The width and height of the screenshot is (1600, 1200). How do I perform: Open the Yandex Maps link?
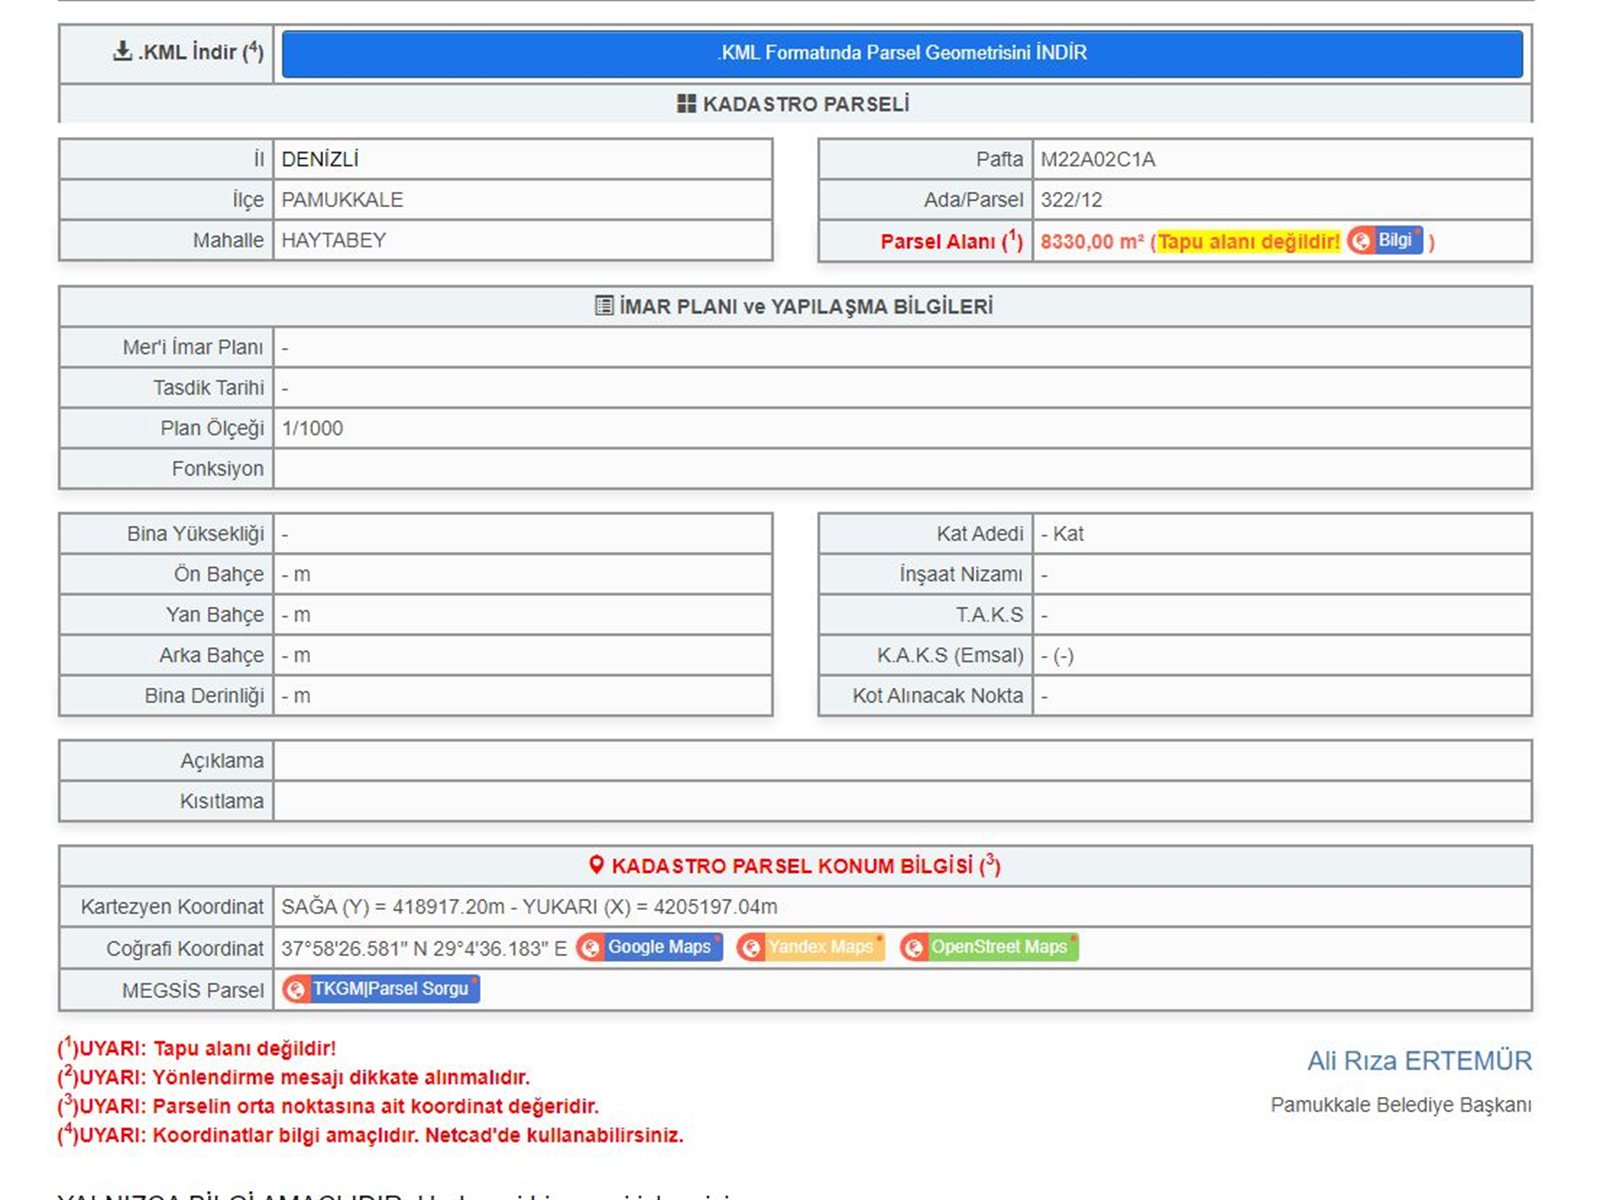pos(810,947)
